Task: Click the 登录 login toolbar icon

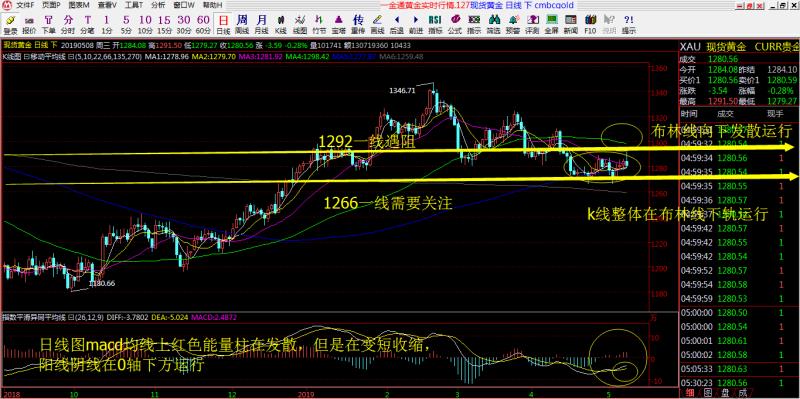Action: pos(10,24)
